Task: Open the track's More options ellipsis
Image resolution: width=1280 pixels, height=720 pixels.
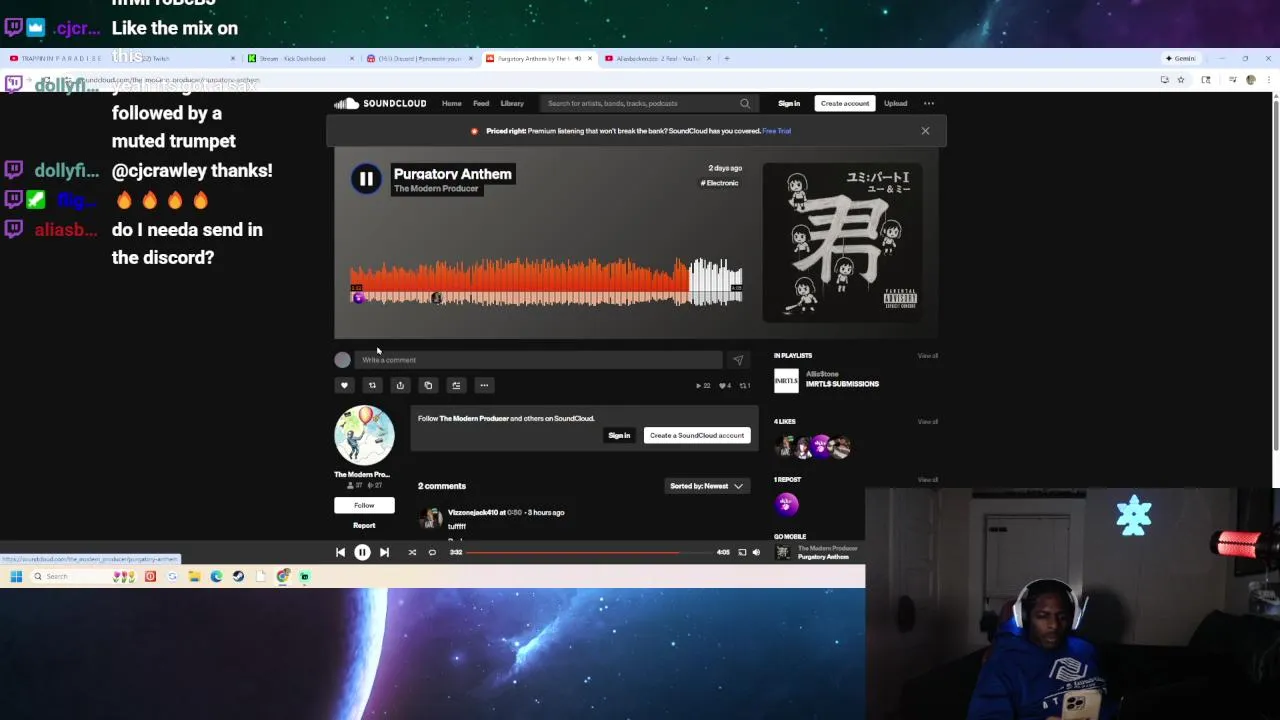Action: coord(484,385)
